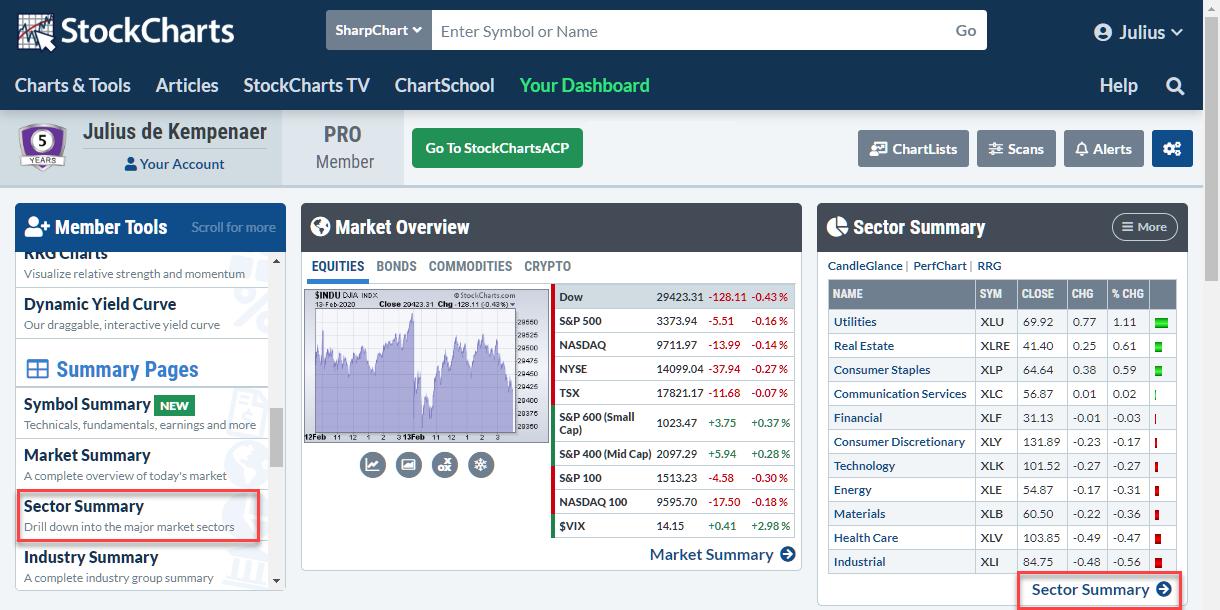The width and height of the screenshot is (1220, 610).
Task: Click the Member Tools user-plus icon
Action: pos(37,227)
